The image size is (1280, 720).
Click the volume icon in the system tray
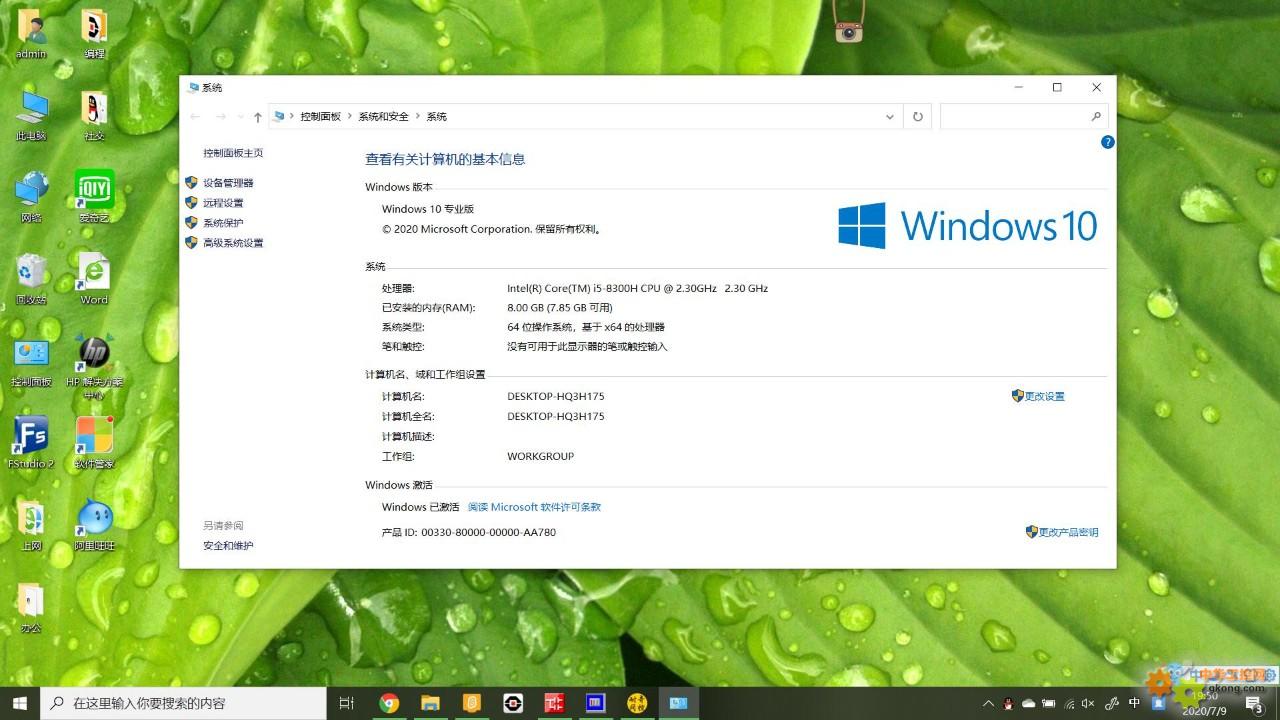[1089, 703]
